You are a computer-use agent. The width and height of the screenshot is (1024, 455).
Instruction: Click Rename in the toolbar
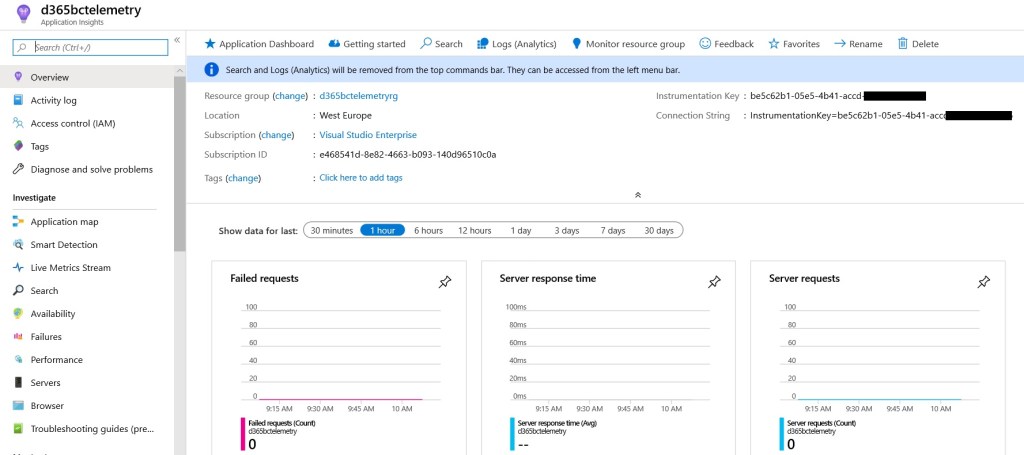coord(858,44)
